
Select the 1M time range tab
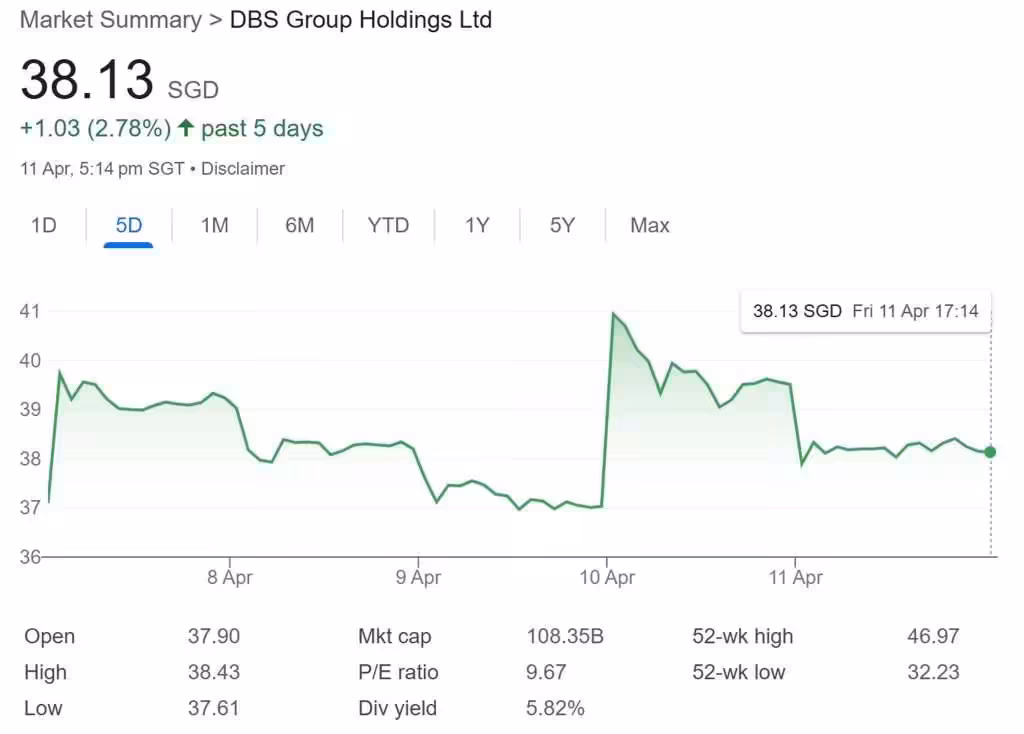point(213,225)
